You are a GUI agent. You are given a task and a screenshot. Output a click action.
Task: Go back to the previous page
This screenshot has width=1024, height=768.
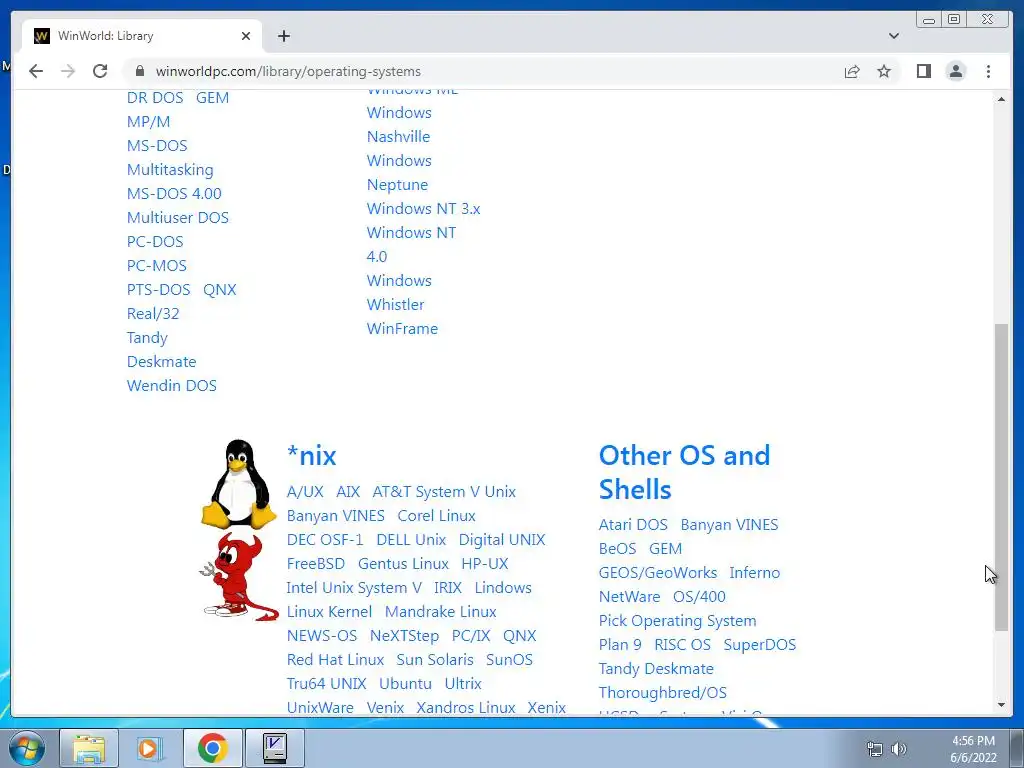(36, 71)
